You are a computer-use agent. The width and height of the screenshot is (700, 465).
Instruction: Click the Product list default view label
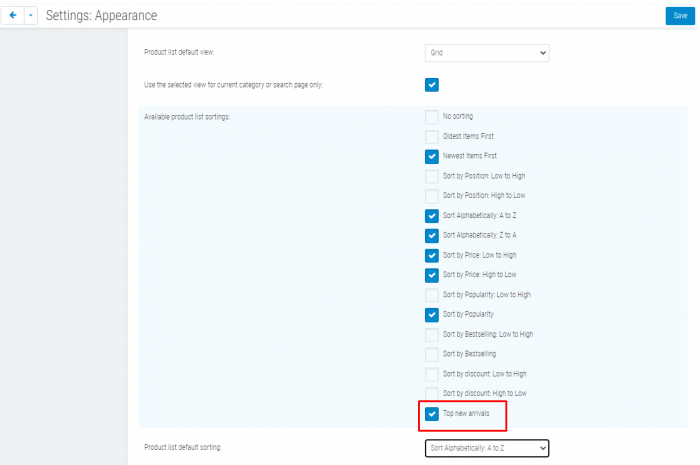pos(179,52)
